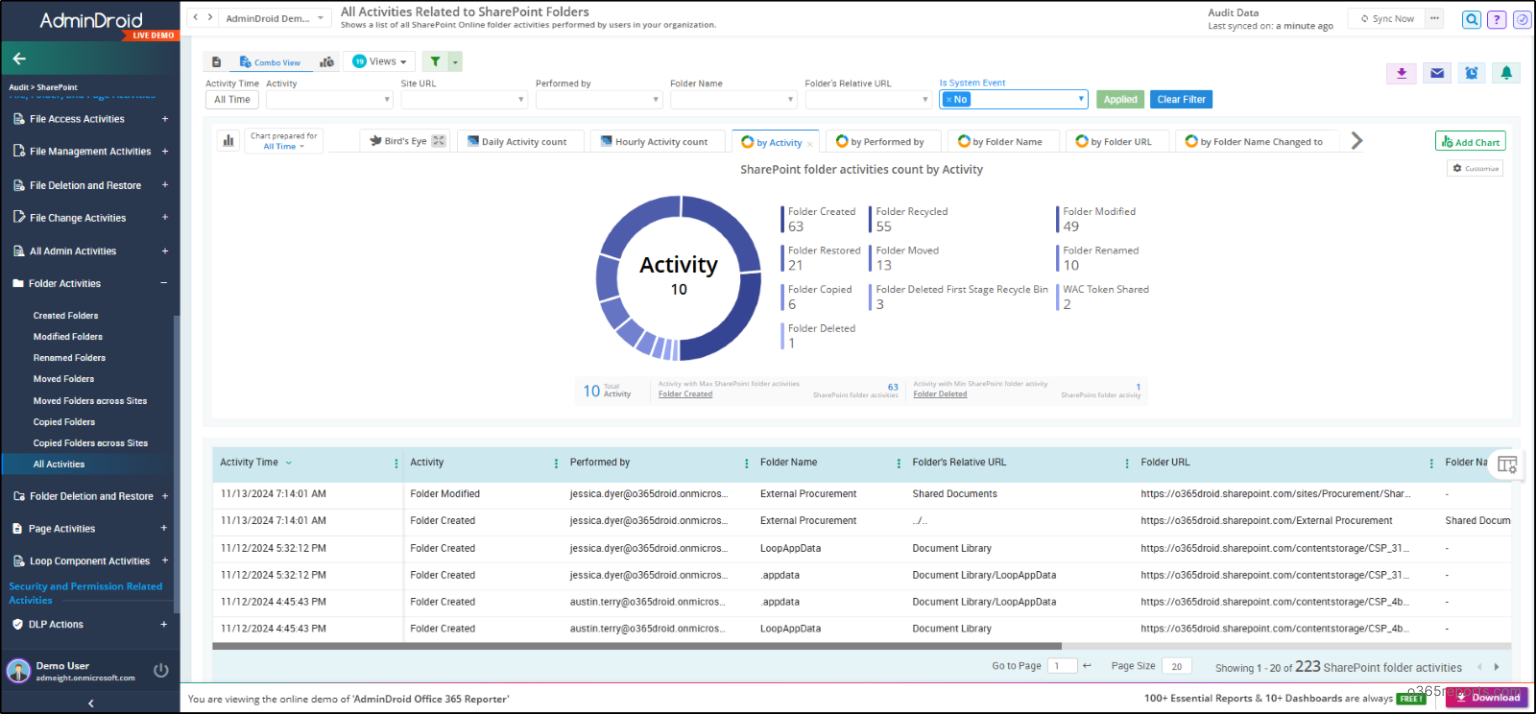
Task: Open the Folder Name filter dropdown
Action: [733, 100]
